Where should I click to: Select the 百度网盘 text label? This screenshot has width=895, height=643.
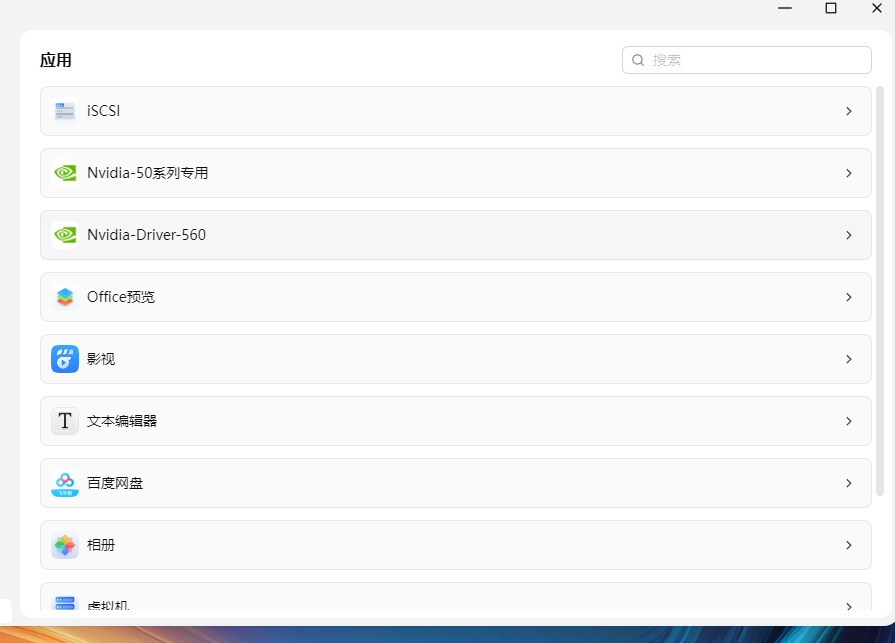click(x=115, y=483)
